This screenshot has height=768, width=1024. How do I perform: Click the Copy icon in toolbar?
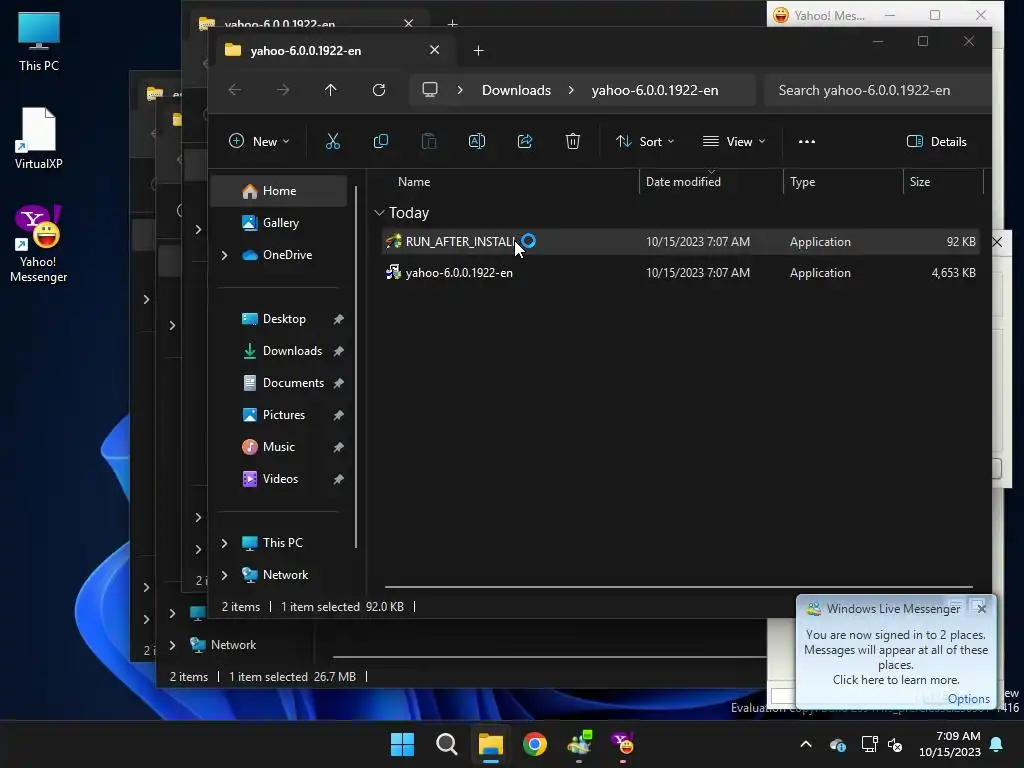pos(381,141)
